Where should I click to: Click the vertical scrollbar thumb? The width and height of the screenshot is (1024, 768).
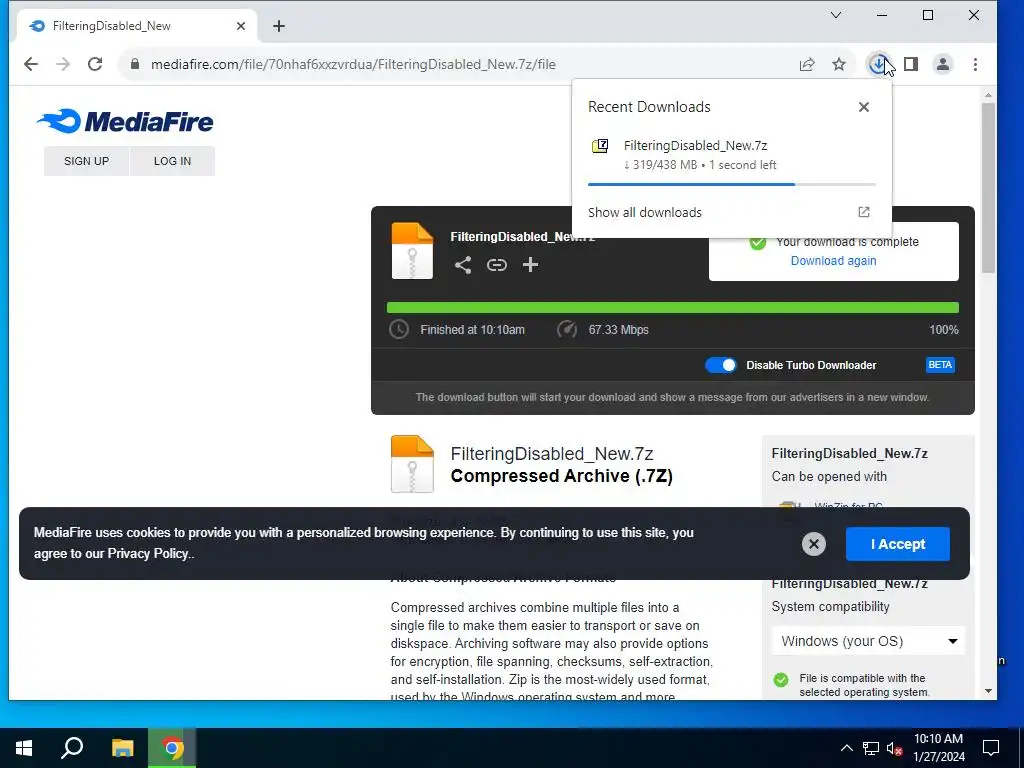(x=988, y=187)
